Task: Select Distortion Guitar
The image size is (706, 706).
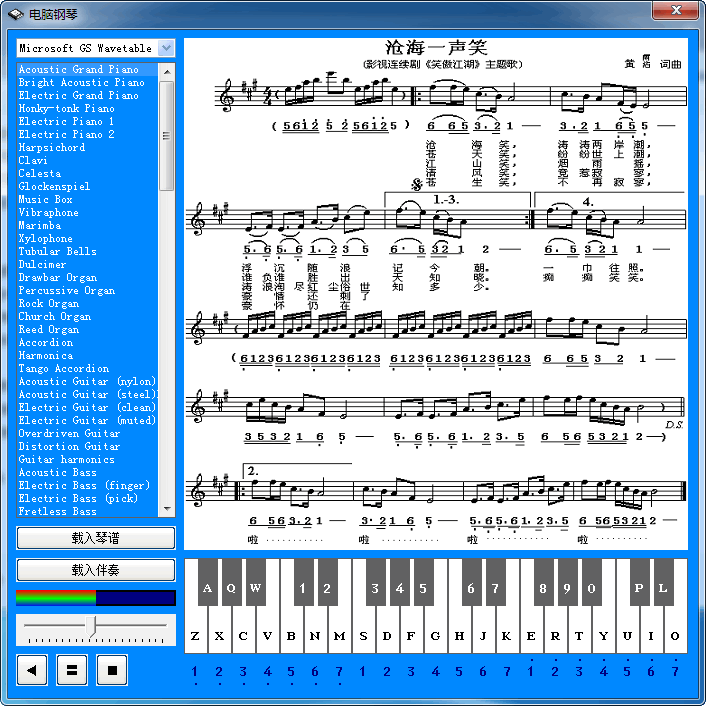Action: pyautogui.click(x=88, y=447)
